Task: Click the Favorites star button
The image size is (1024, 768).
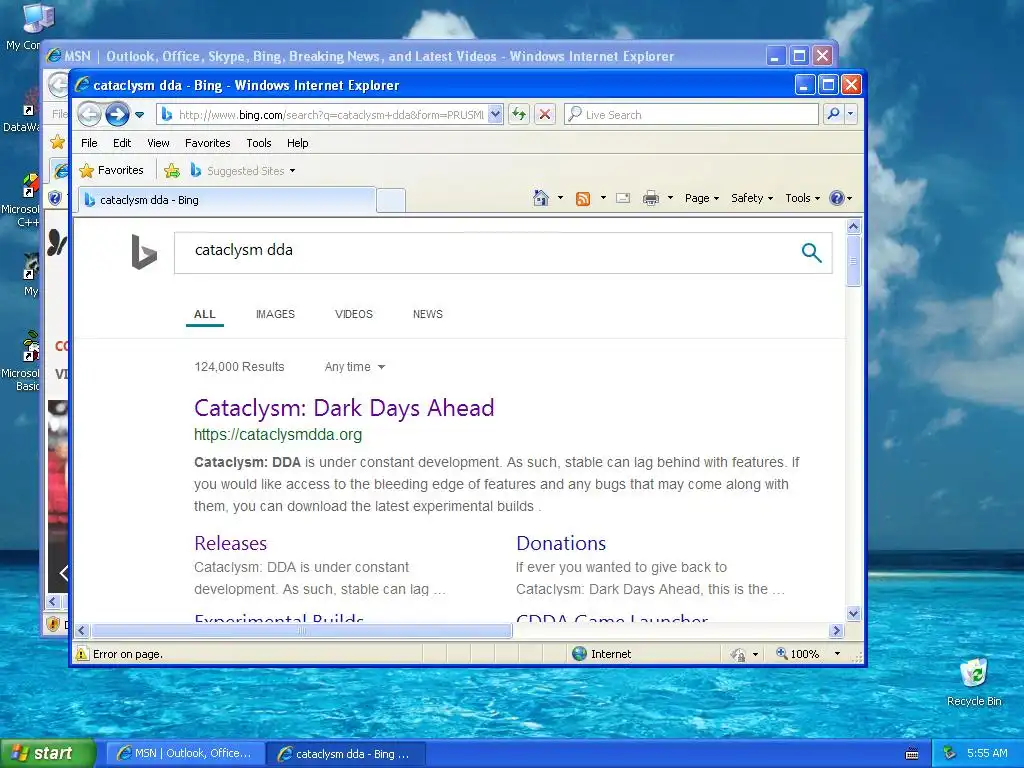Action: pos(111,170)
